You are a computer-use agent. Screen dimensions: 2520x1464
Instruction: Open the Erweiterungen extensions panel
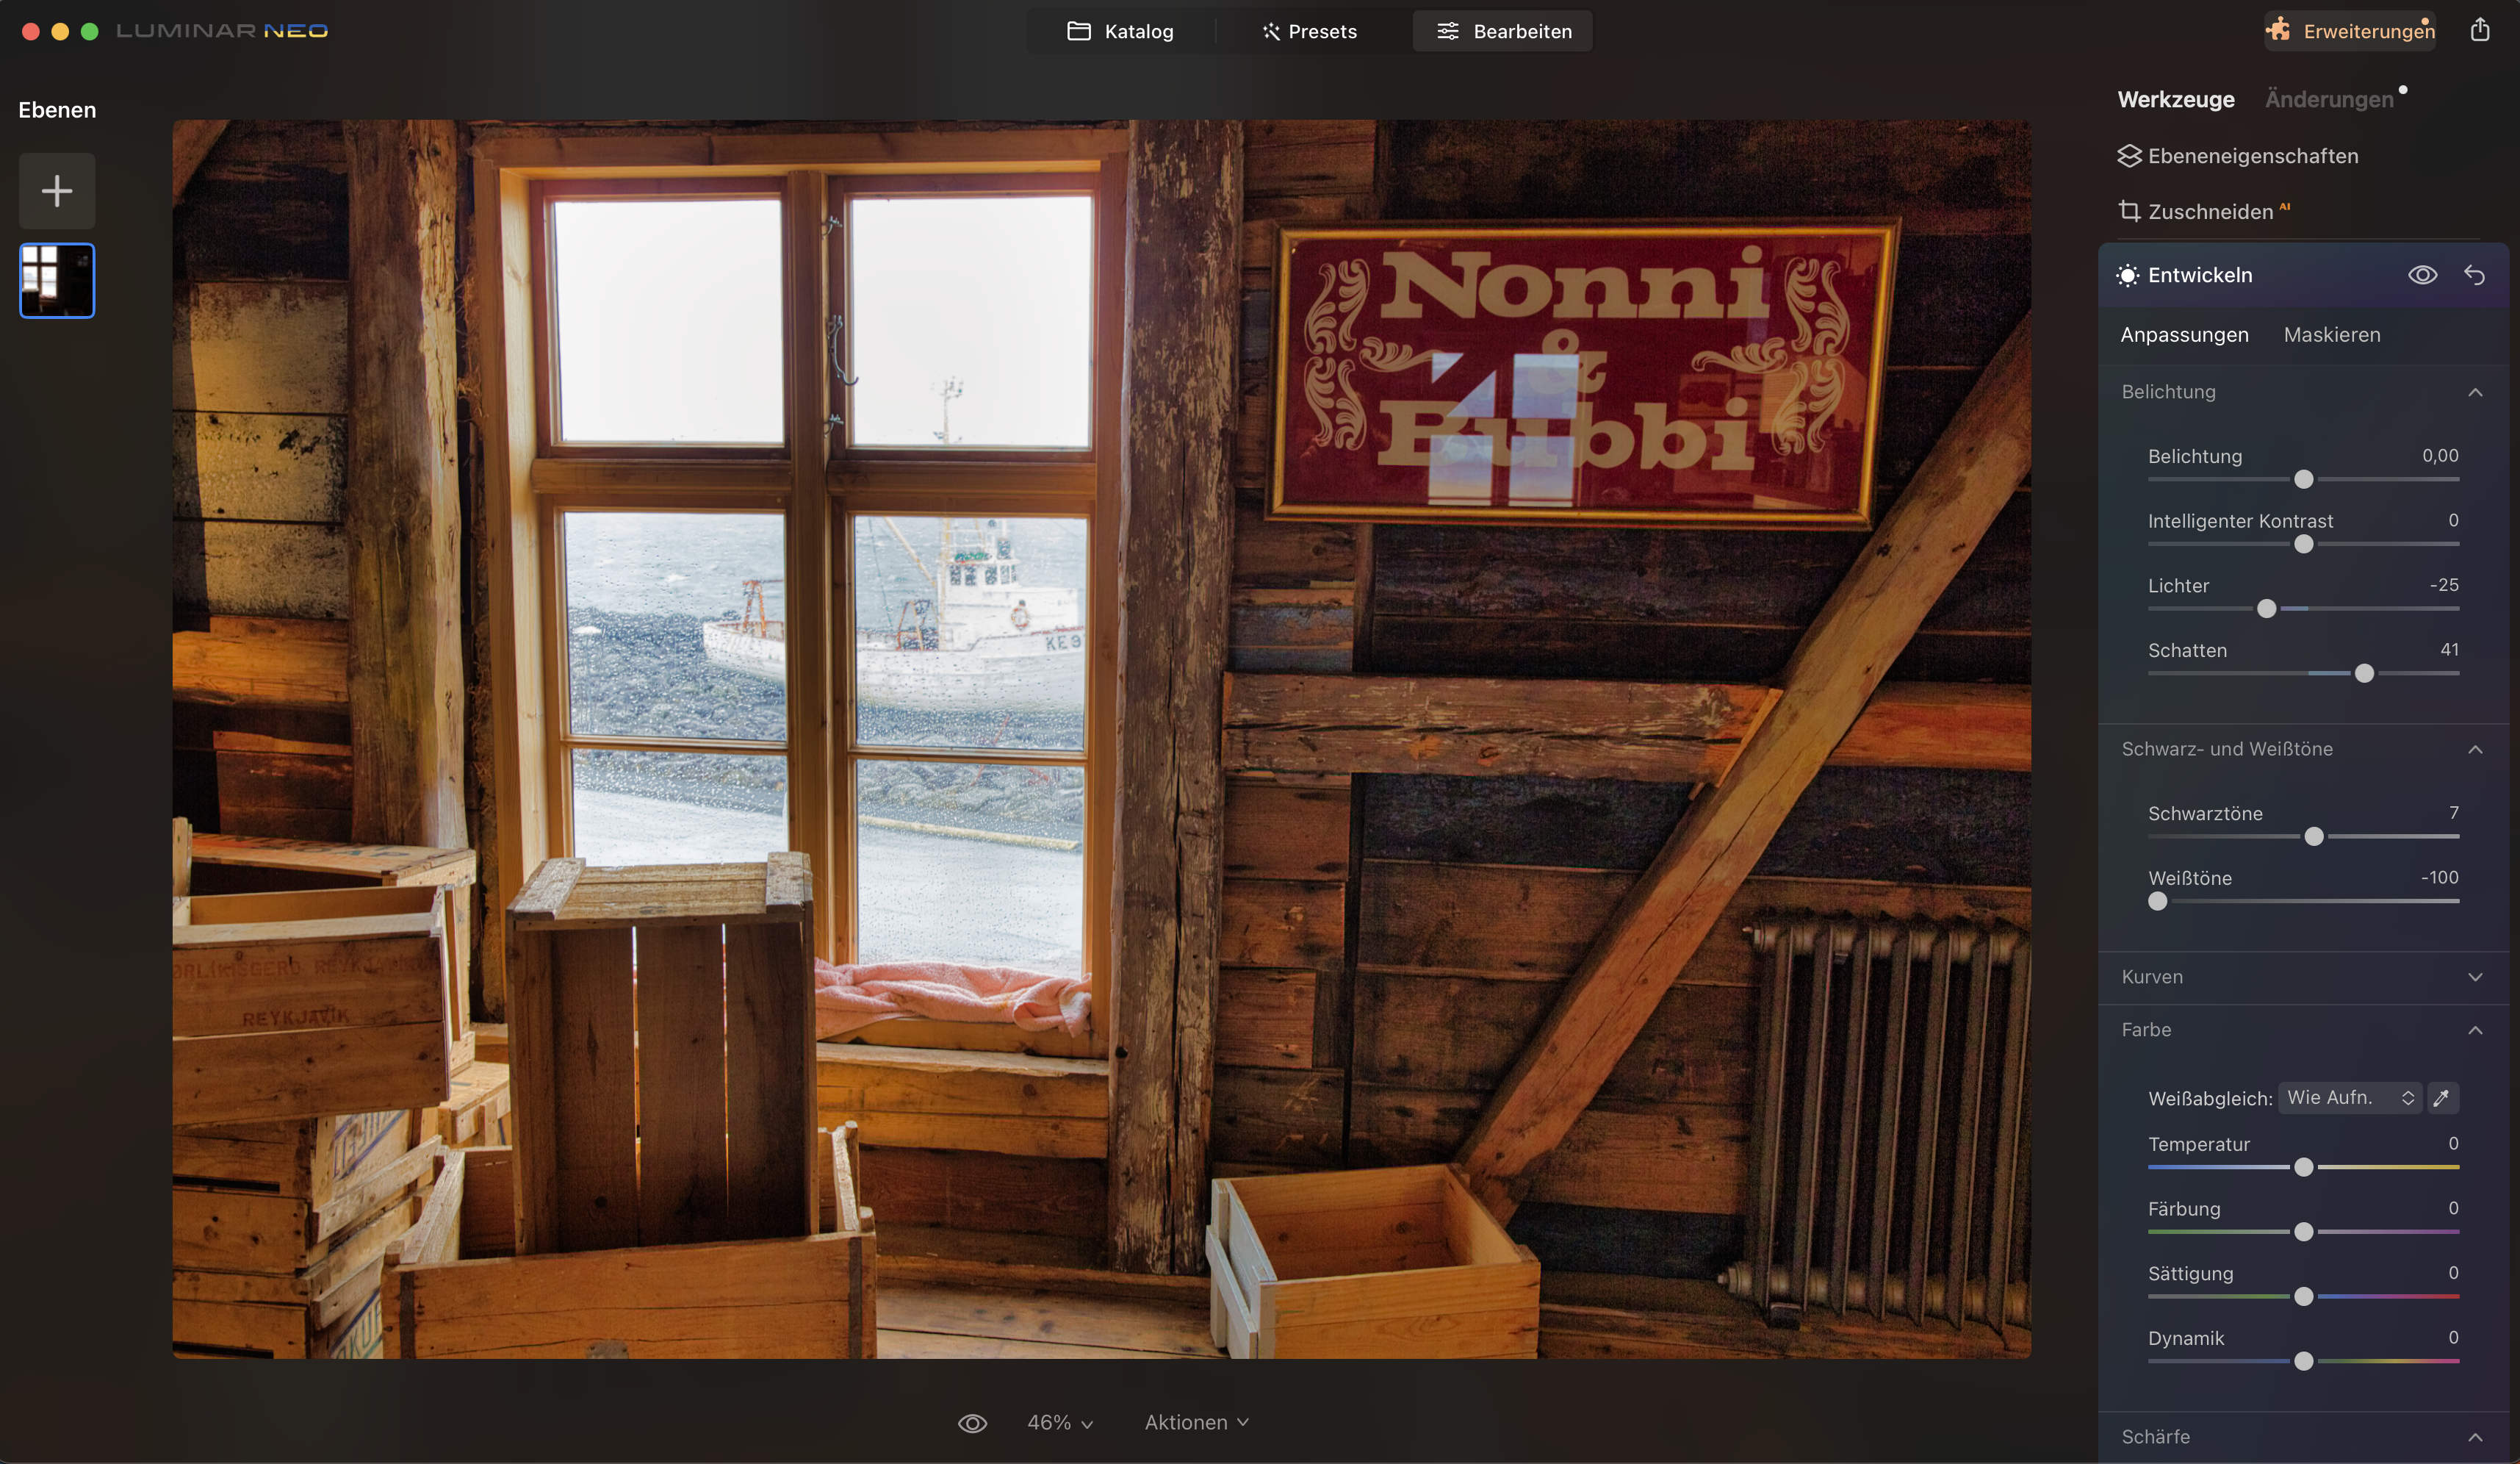coord(2350,31)
